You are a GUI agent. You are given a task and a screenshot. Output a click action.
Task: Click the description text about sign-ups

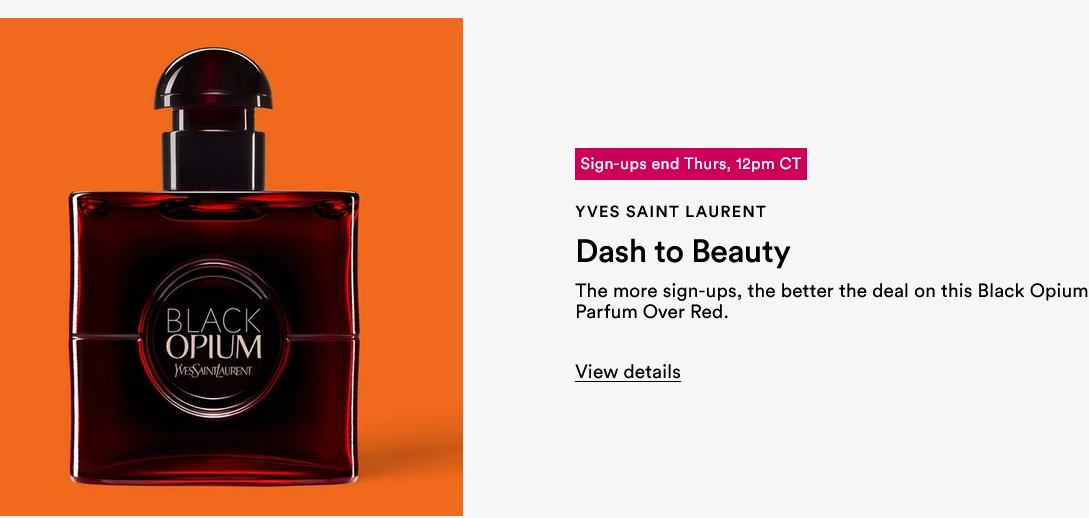[832, 301]
